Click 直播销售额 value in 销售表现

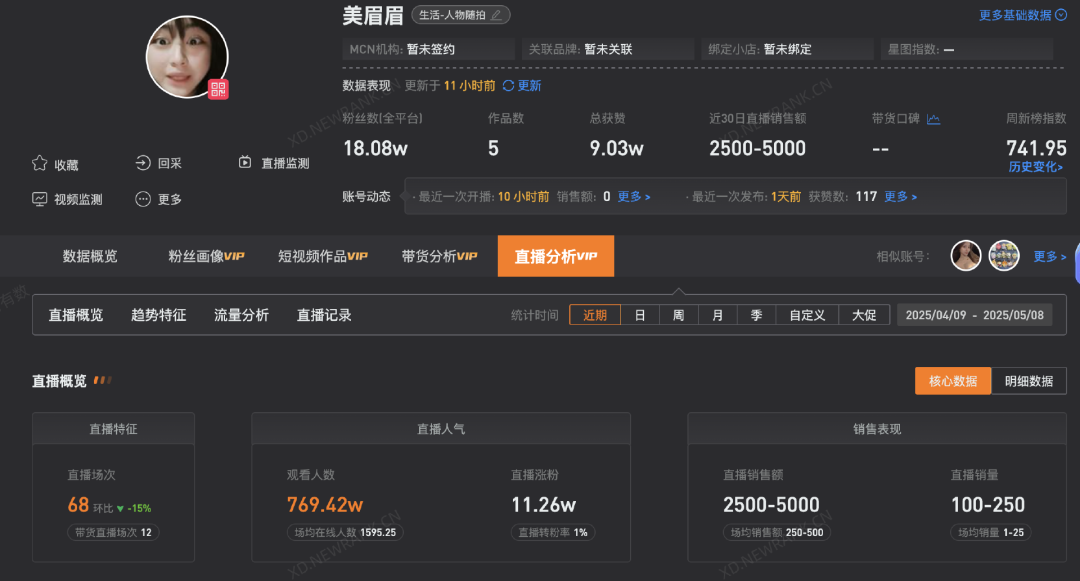(x=771, y=505)
